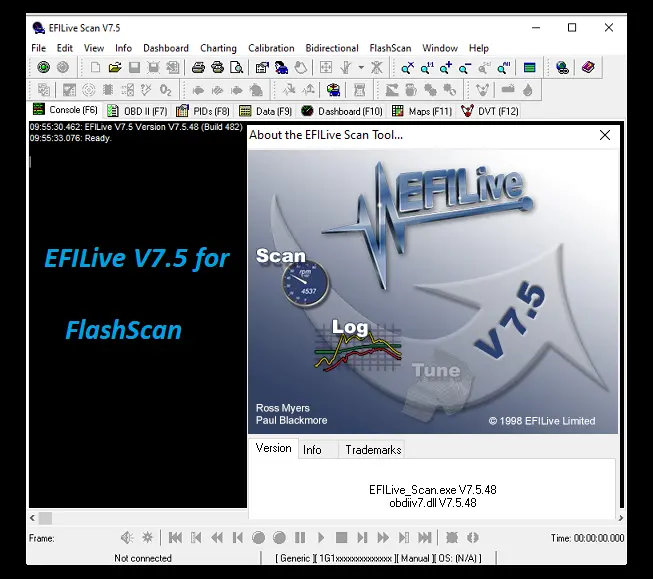Click the first round Record button
The image size is (653, 579).
(258, 538)
